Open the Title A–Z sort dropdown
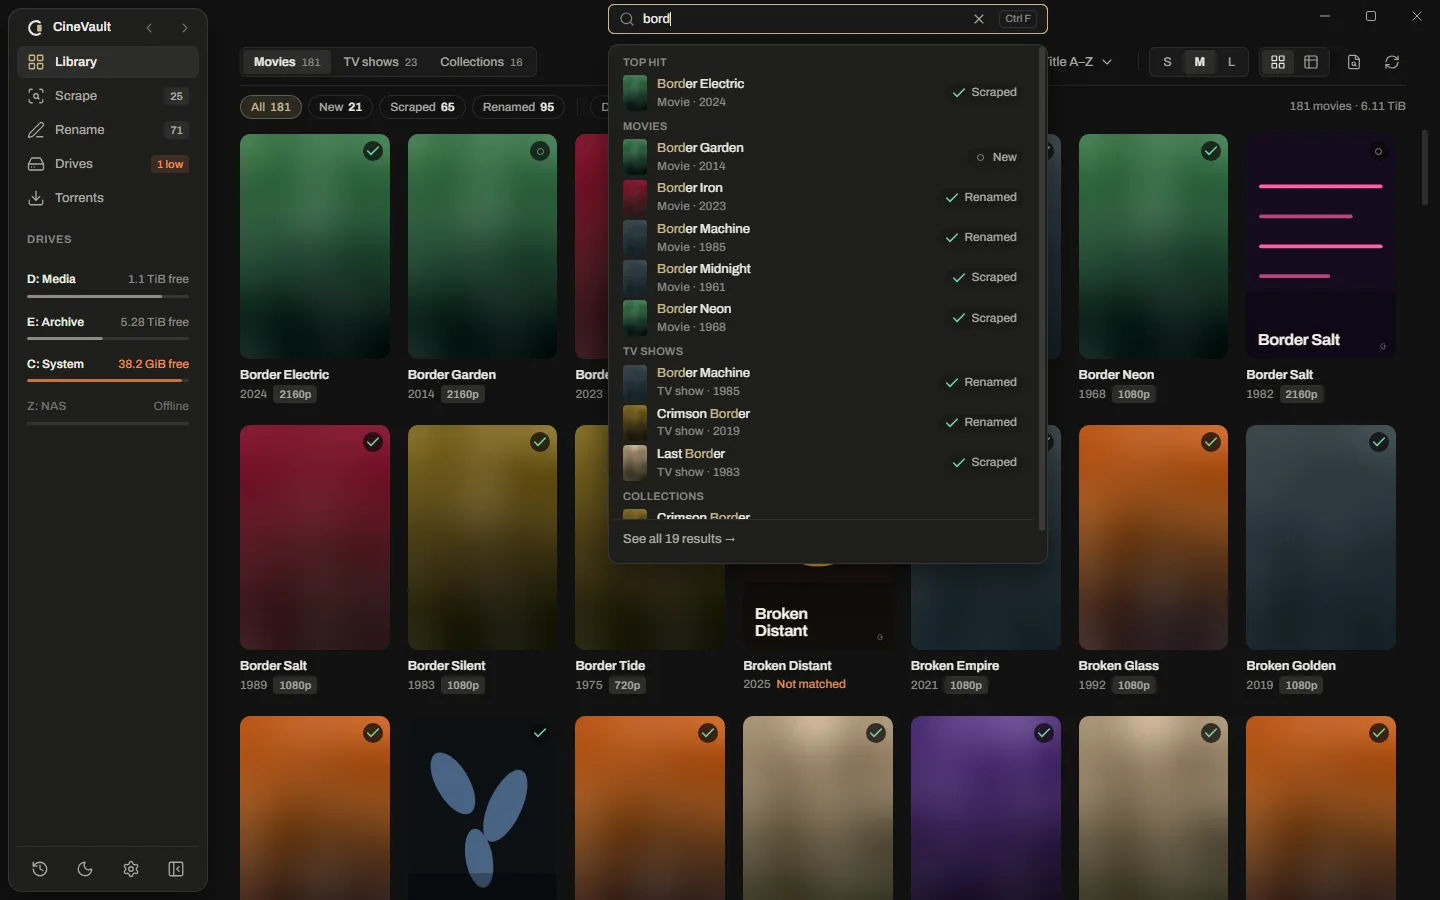 click(1077, 62)
